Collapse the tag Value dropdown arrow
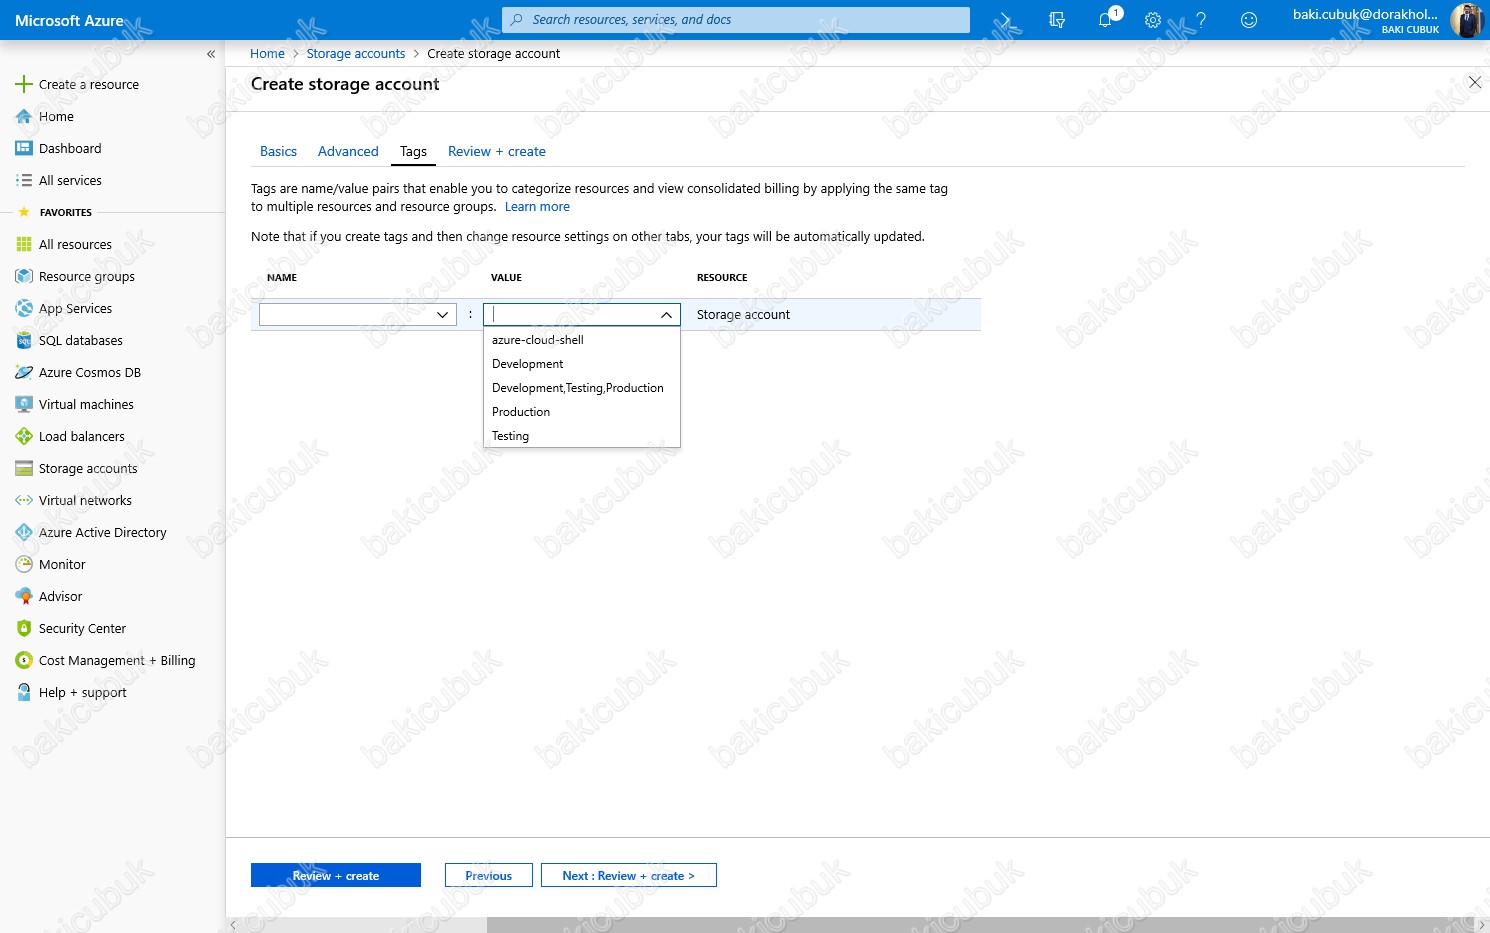 666,315
